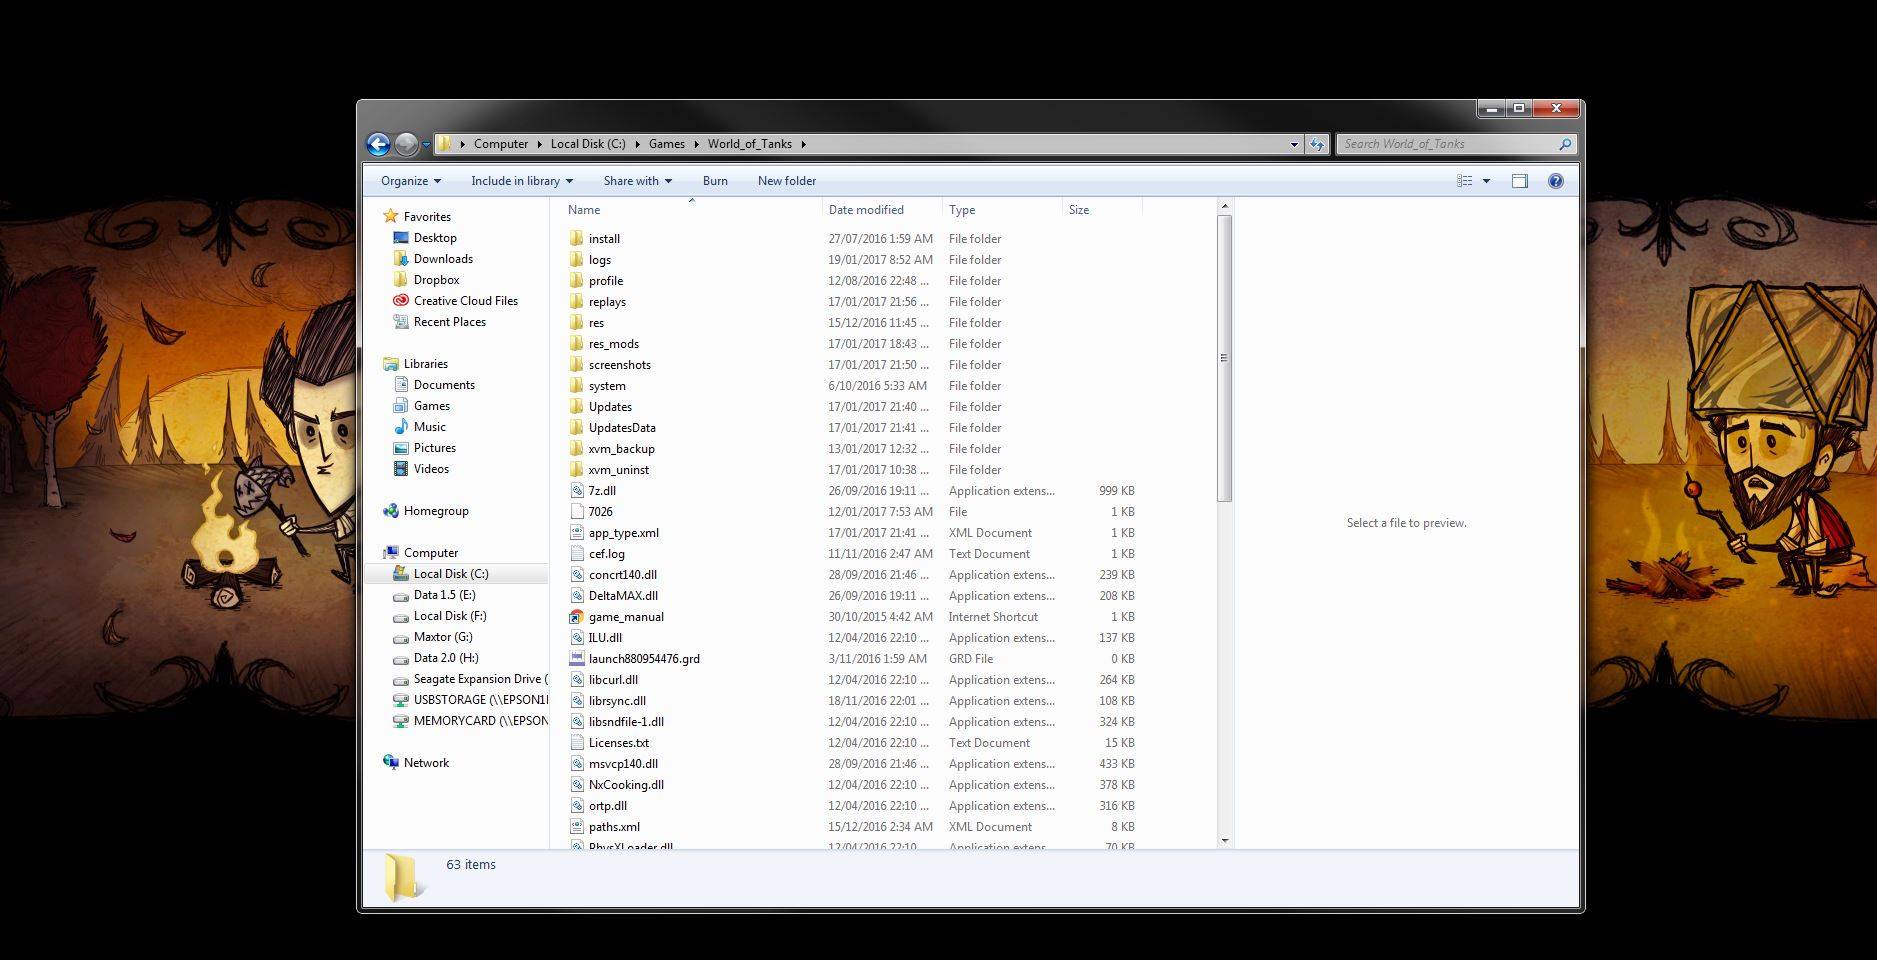
Task: Select the Homegroup icon in sidebar
Action: click(391, 511)
